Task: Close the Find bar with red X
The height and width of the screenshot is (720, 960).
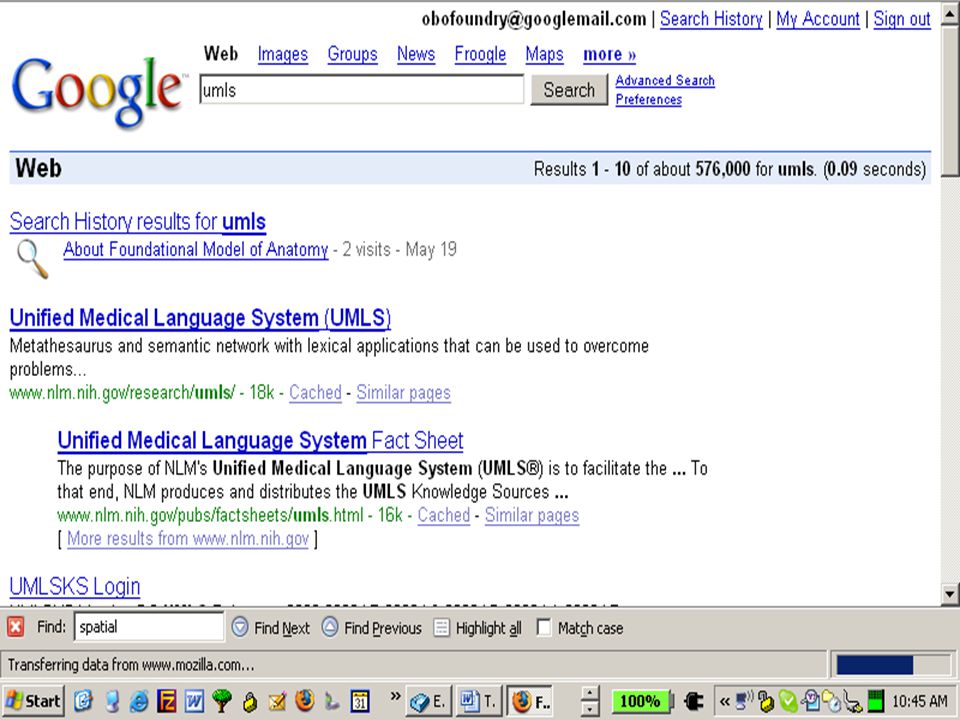Action: coord(15,627)
